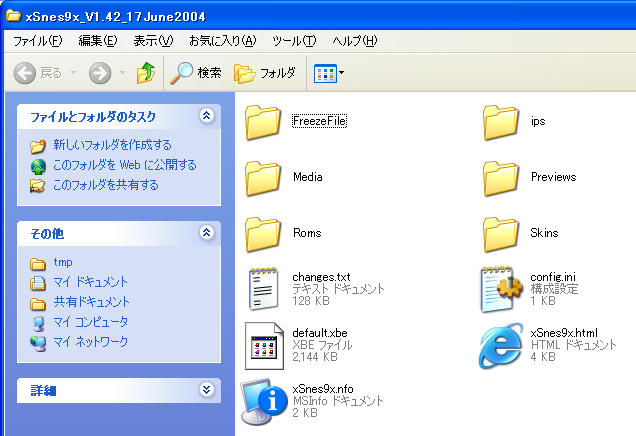Open the 編集(E) menu
The width and height of the screenshot is (636, 436).
pos(98,41)
